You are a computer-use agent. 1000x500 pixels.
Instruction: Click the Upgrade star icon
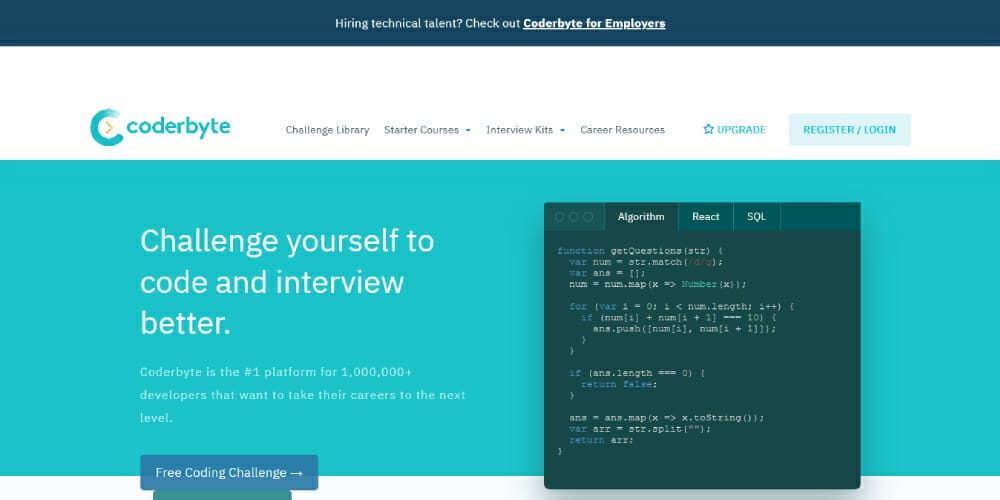tap(708, 129)
